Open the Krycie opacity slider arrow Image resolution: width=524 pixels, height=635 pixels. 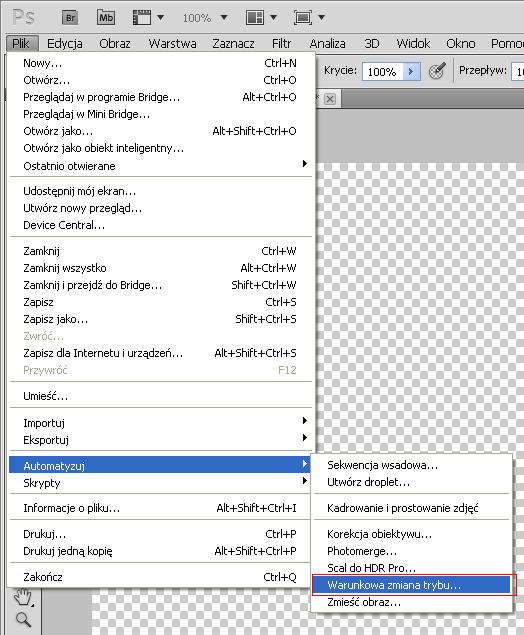[411, 72]
